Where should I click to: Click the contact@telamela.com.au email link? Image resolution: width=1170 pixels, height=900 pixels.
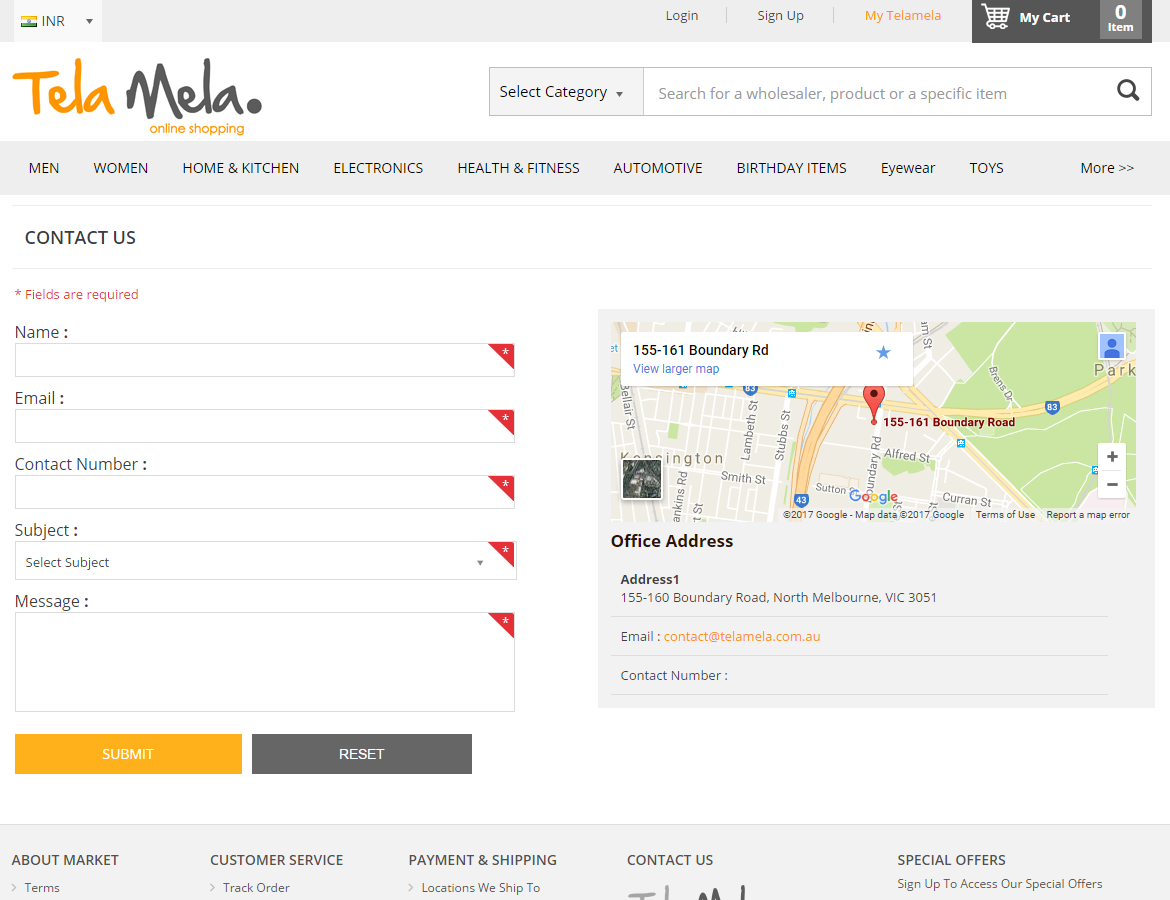(x=742, y=637)
